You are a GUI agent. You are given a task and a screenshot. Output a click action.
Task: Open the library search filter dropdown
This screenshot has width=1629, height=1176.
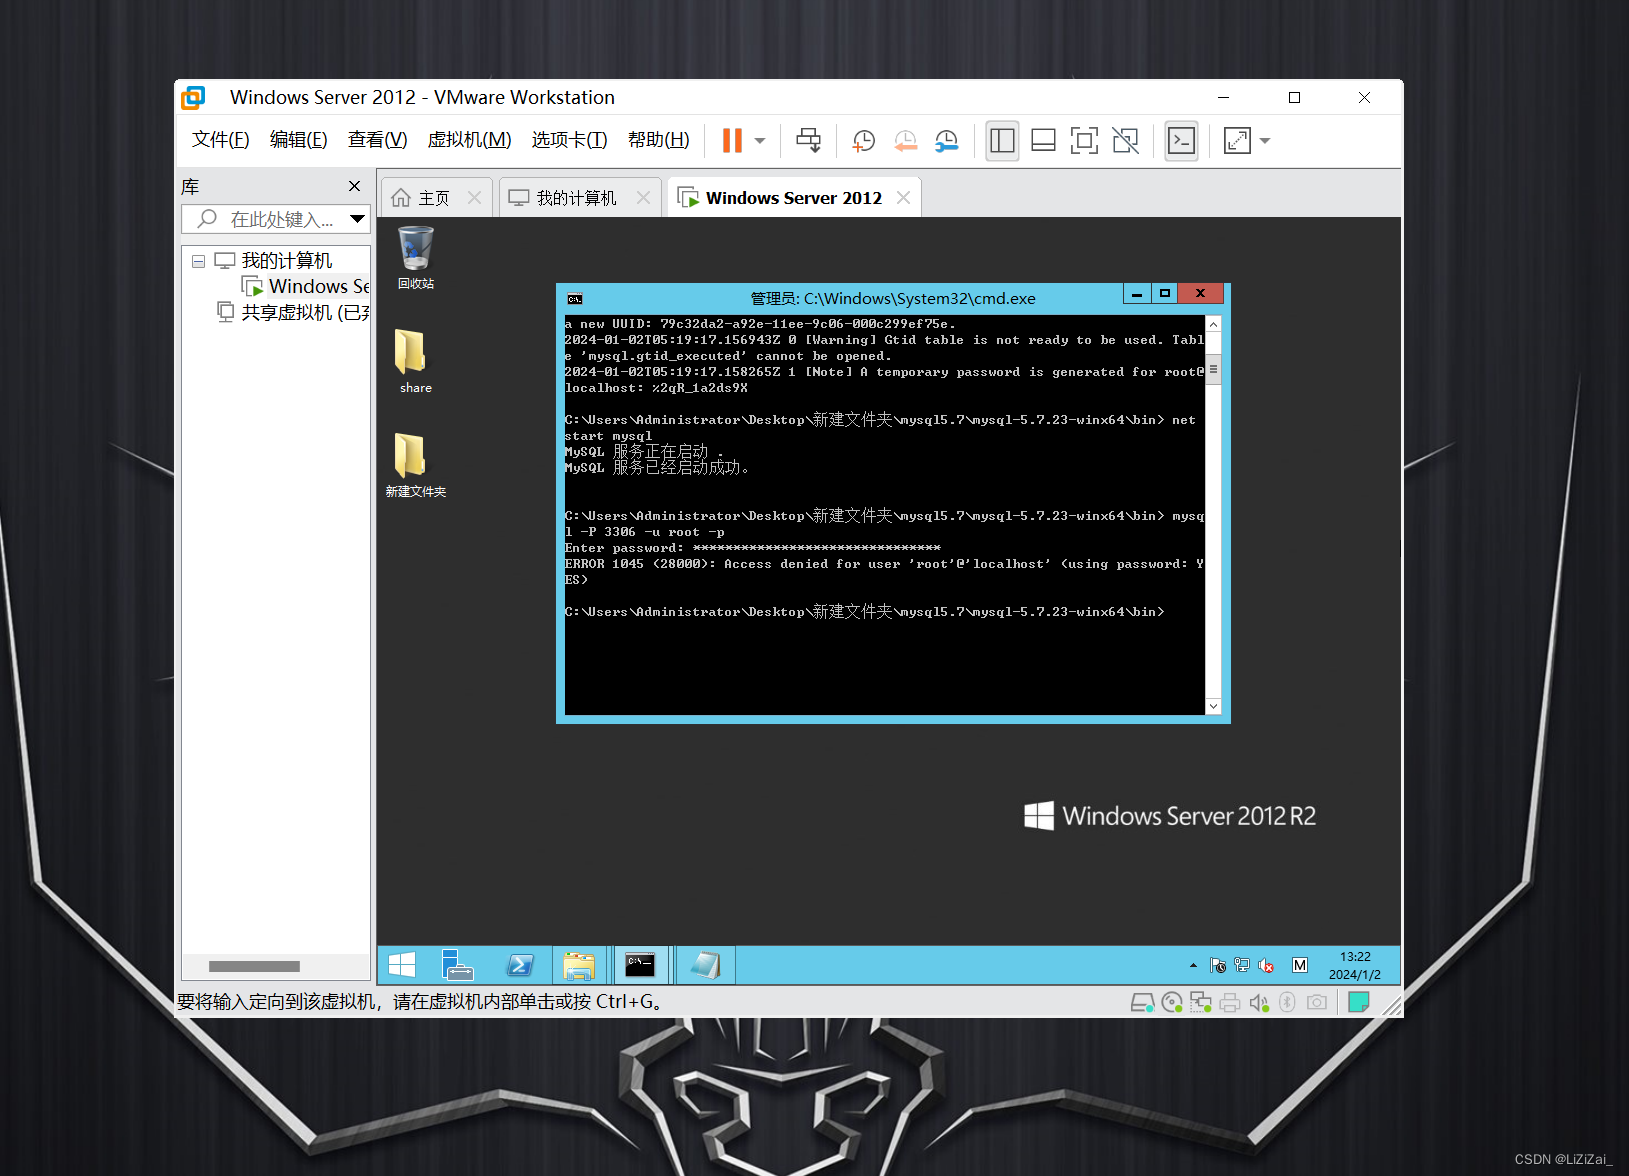357,219
